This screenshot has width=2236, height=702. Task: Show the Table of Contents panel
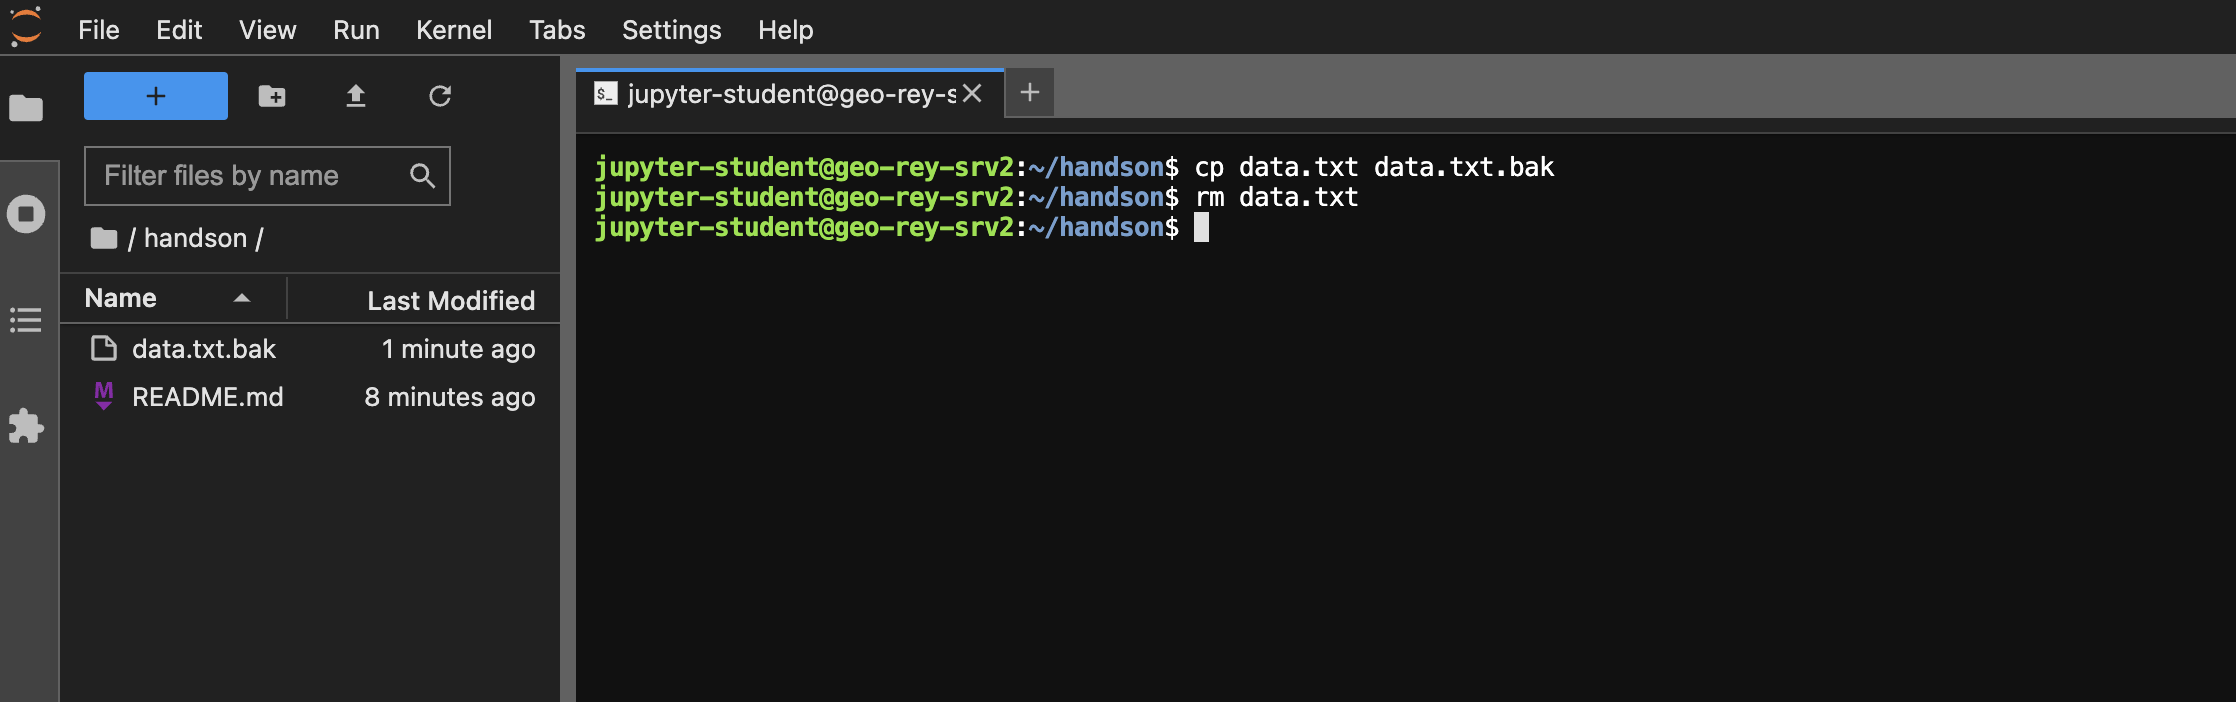[x=26, y=320]
